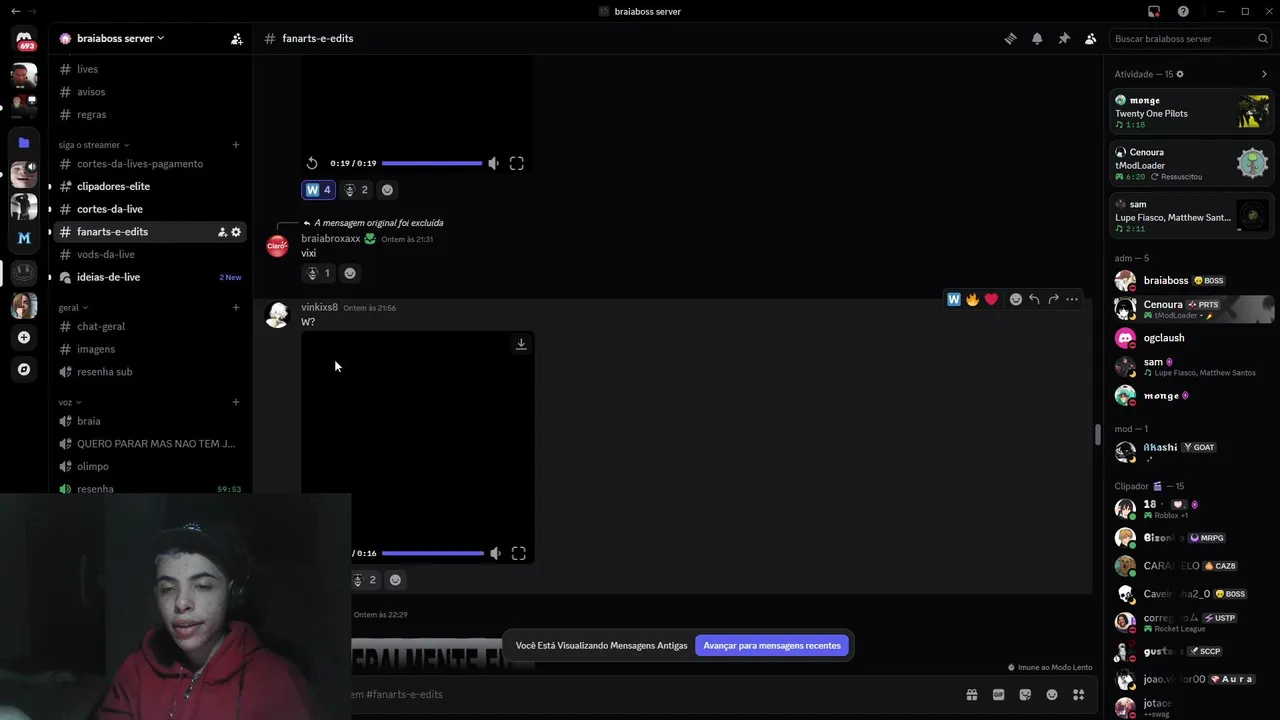The width and height of the screenshot is (1280, 720).
Task: Toggle the reaction with count 1 under vixi
Action: coord(318,273)
